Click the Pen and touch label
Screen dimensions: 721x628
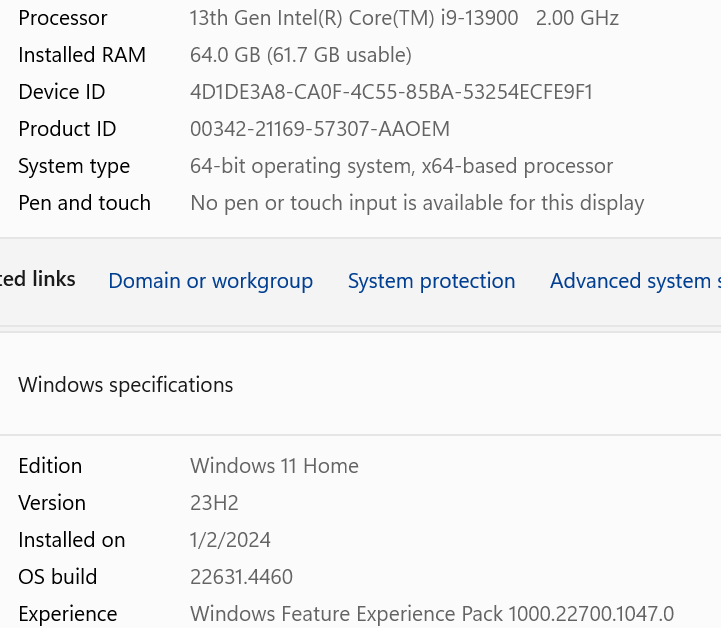pyautogui.click(x=85, y=203)
